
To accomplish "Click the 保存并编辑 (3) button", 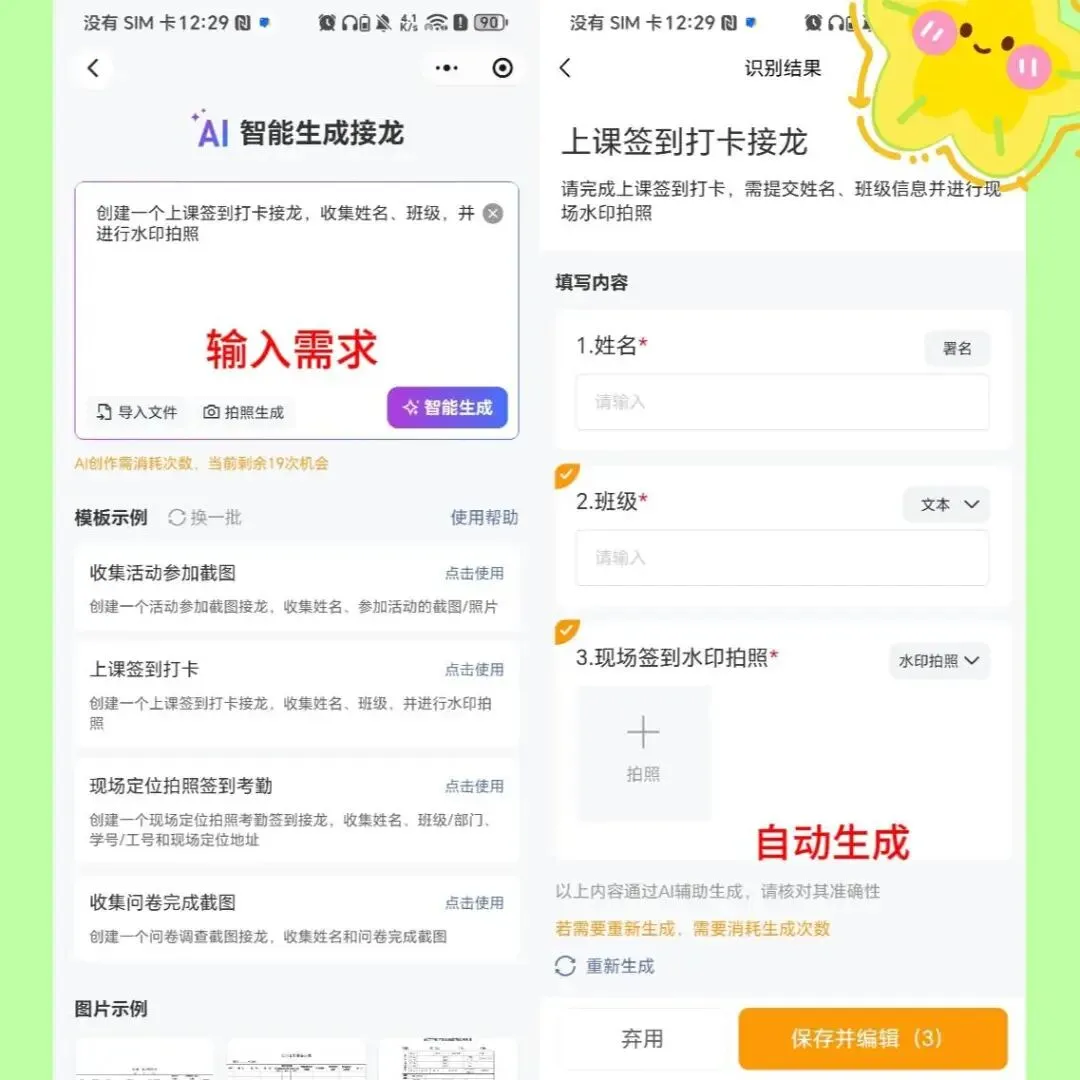I will [x=873, y=1039].
